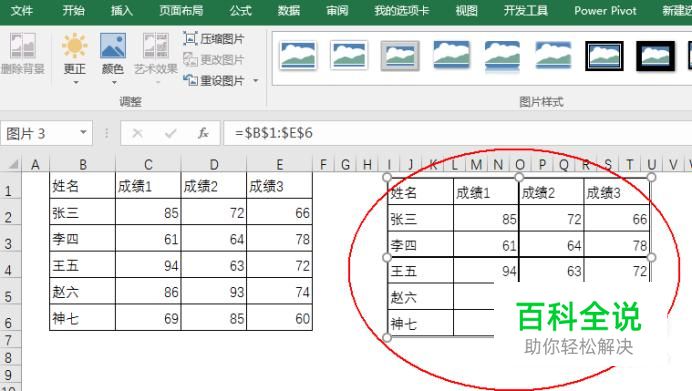Apply the double black frame picture style
The image size is (692, 391).
(x=605, y=56)
